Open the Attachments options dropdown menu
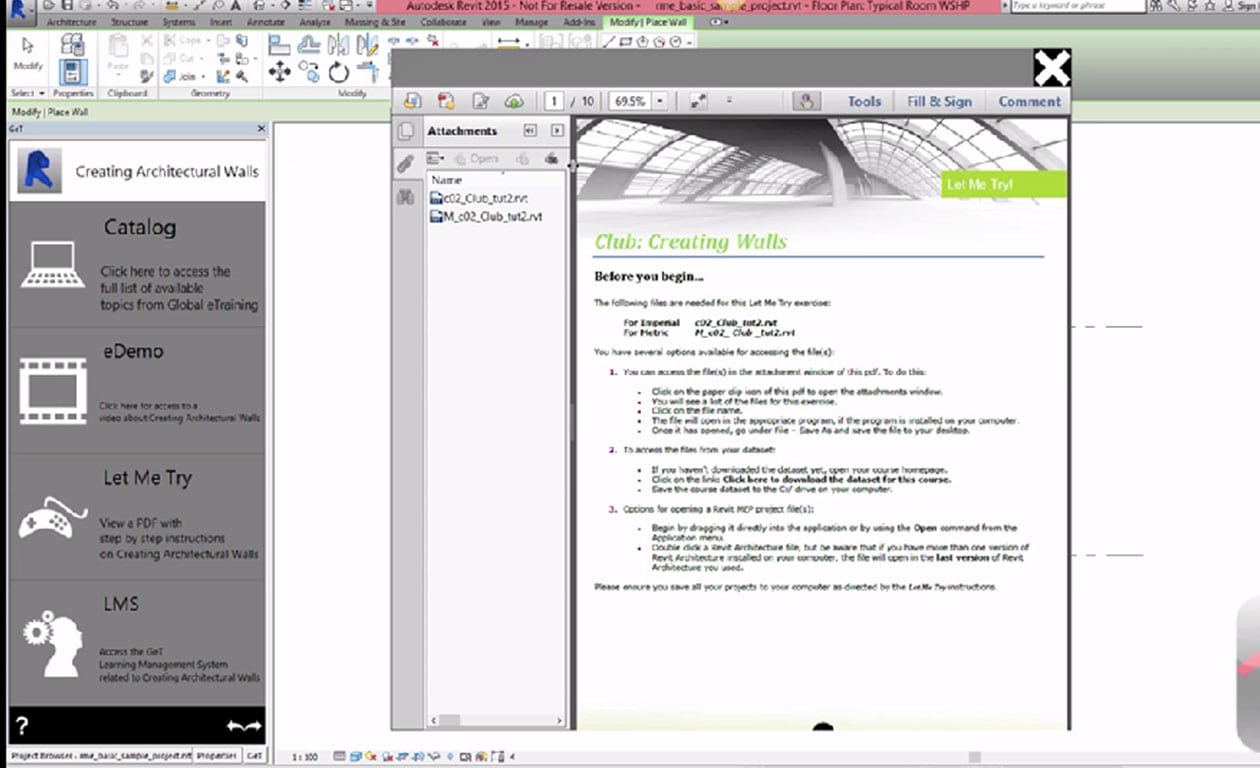Image resolution: width=1260 pixels, height=768 pixels. point(436,159)
